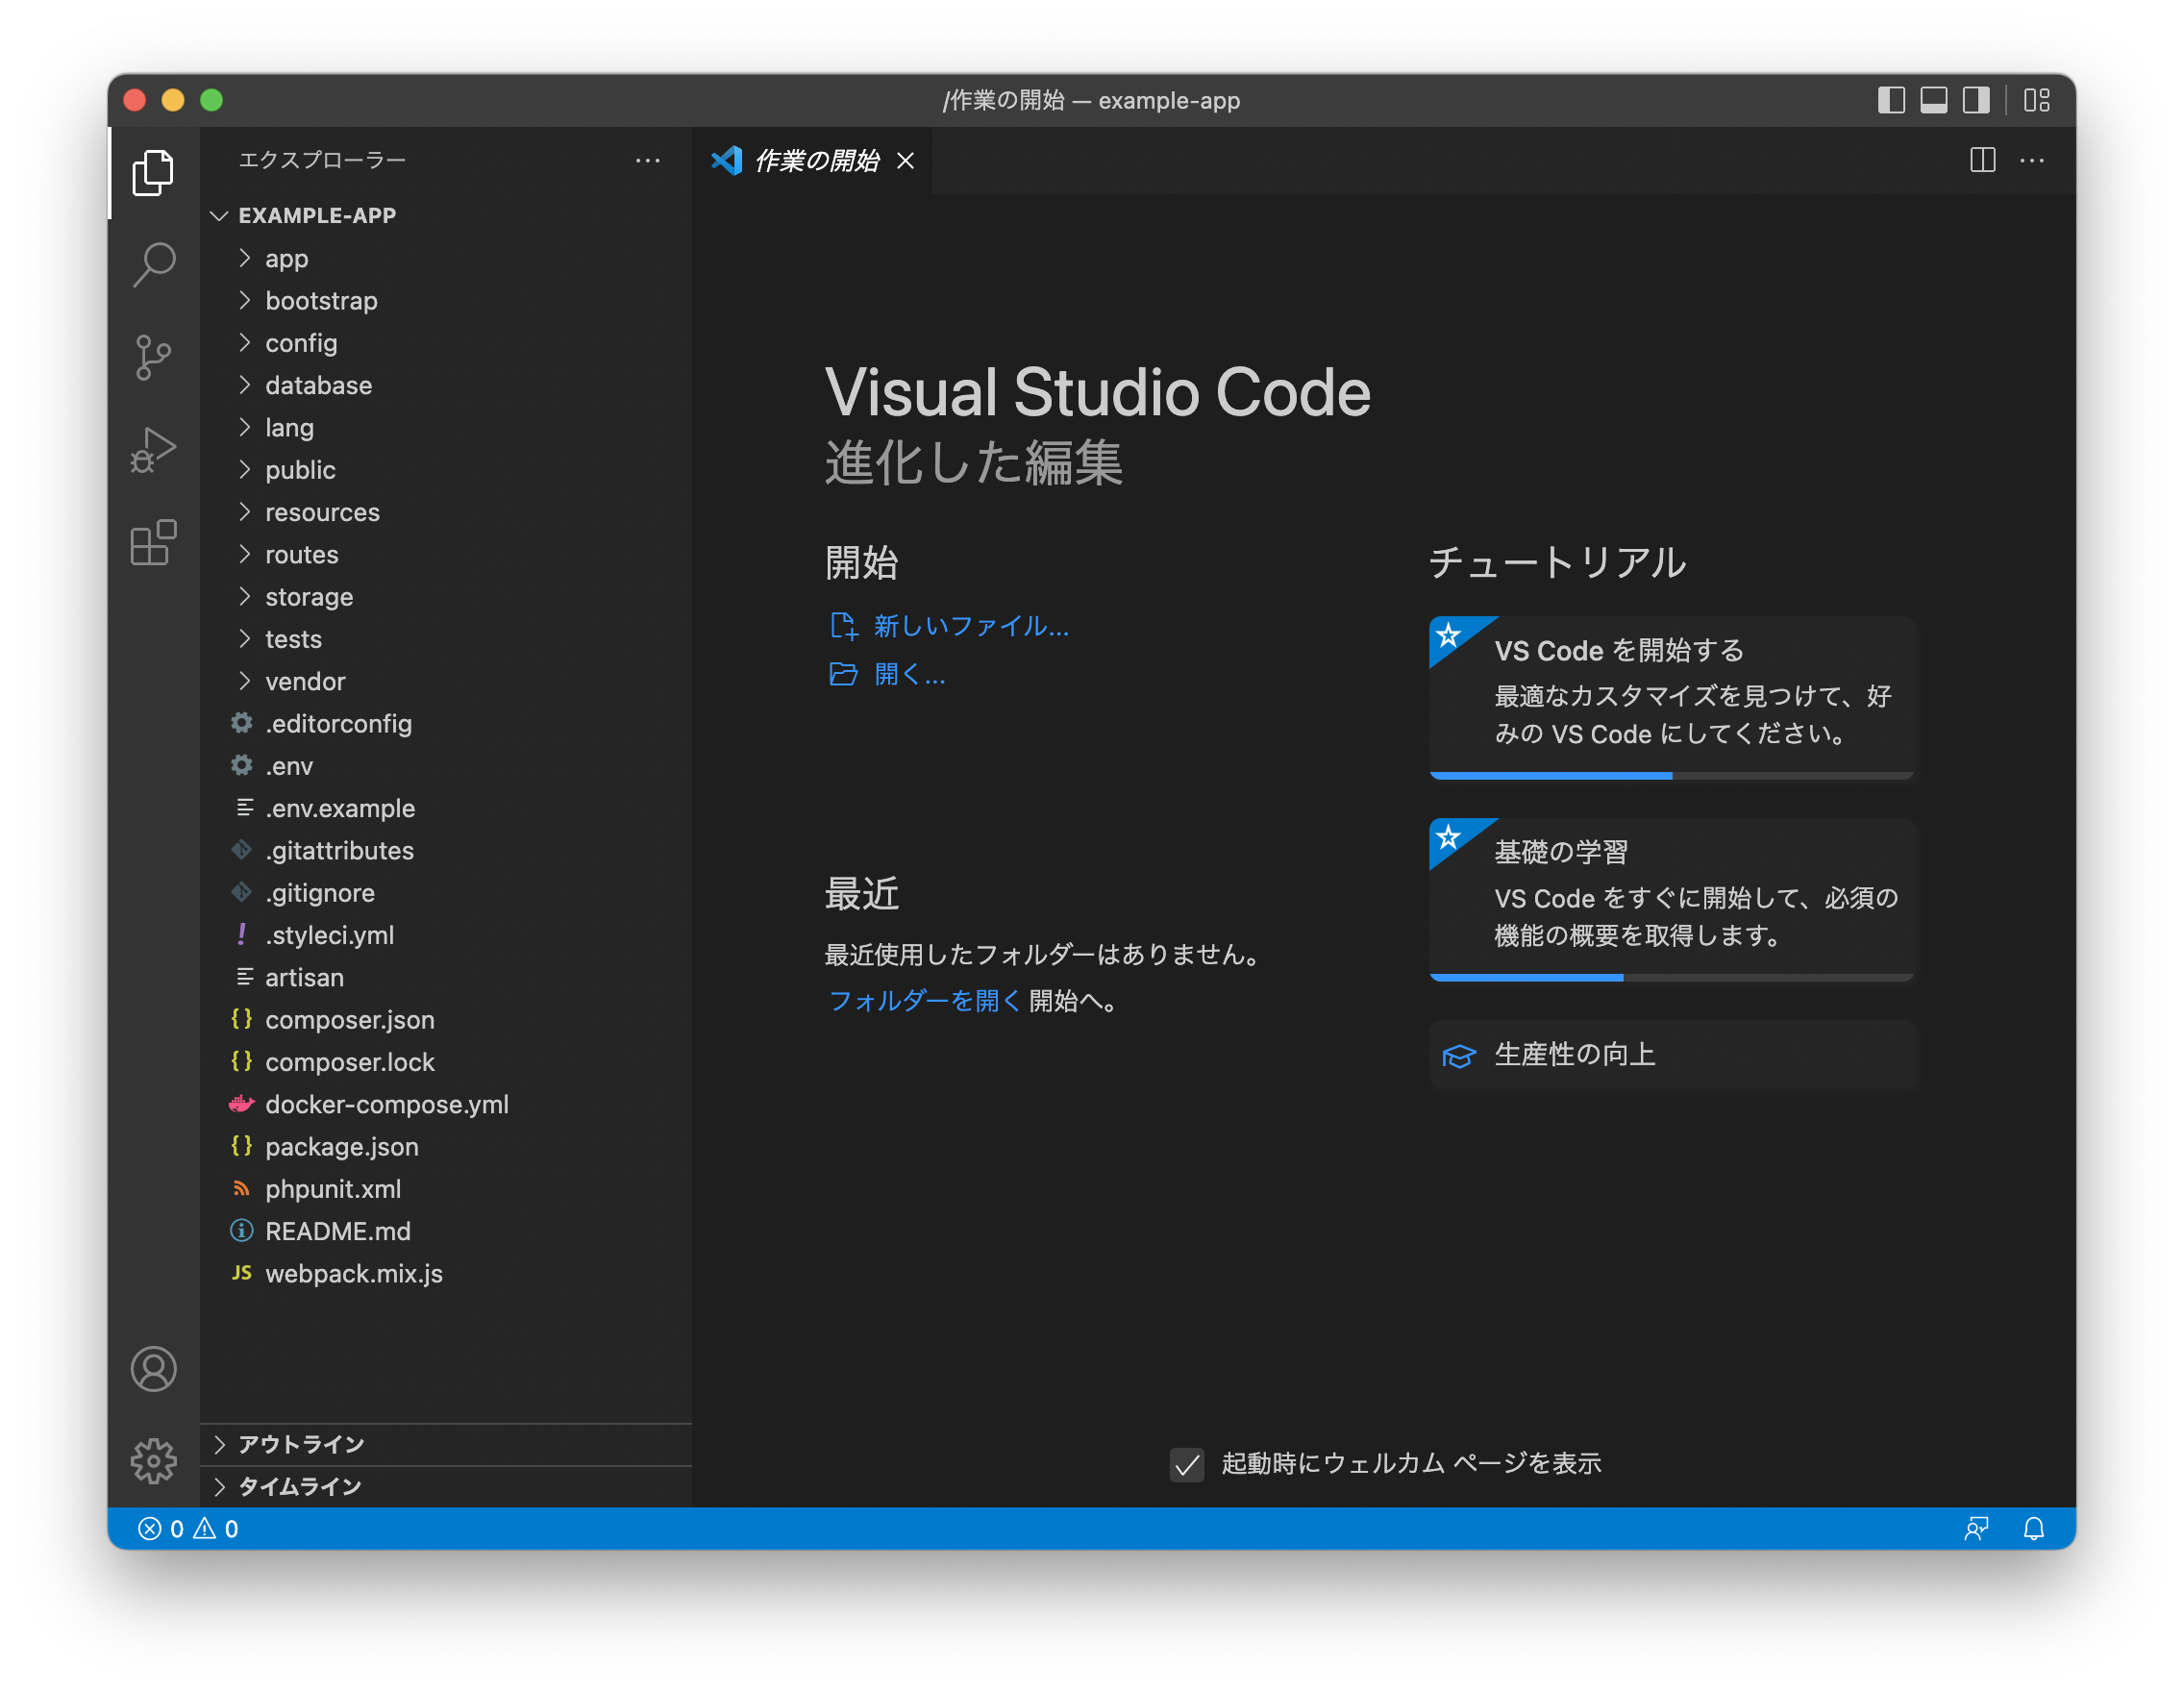
Task: Close the window with red button
Action: pyautogui.click(x=135, y=100)
